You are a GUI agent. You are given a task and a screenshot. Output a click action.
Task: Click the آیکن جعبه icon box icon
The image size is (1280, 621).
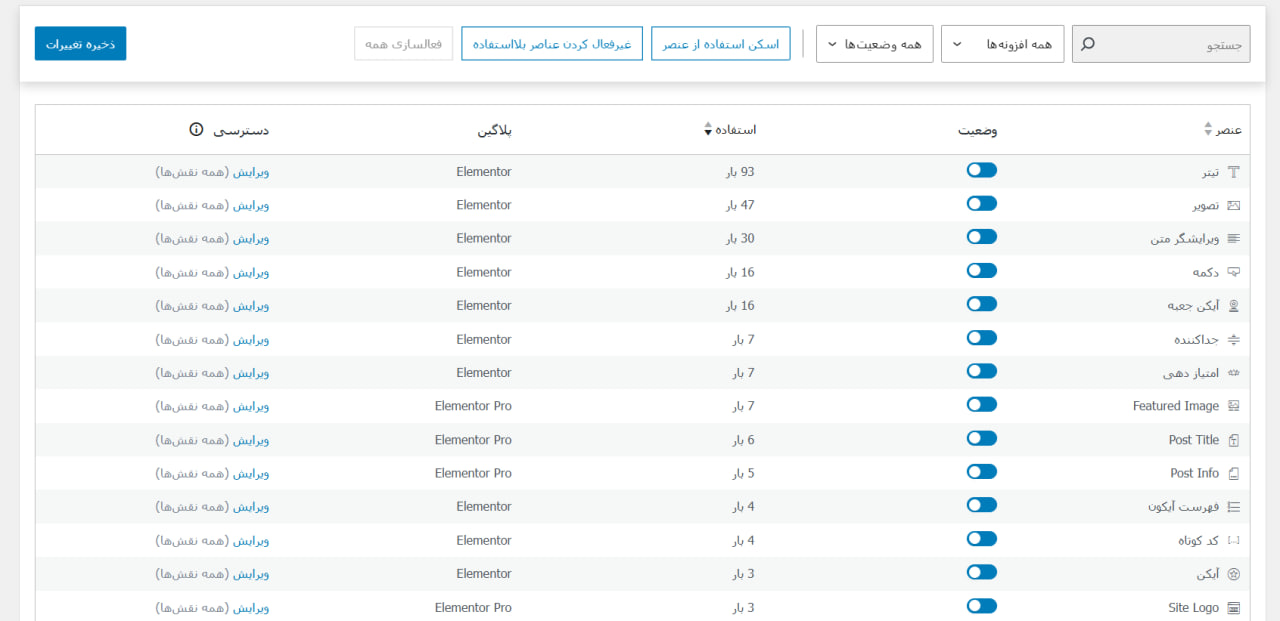pyautogui.click(x=1234, y=306)
